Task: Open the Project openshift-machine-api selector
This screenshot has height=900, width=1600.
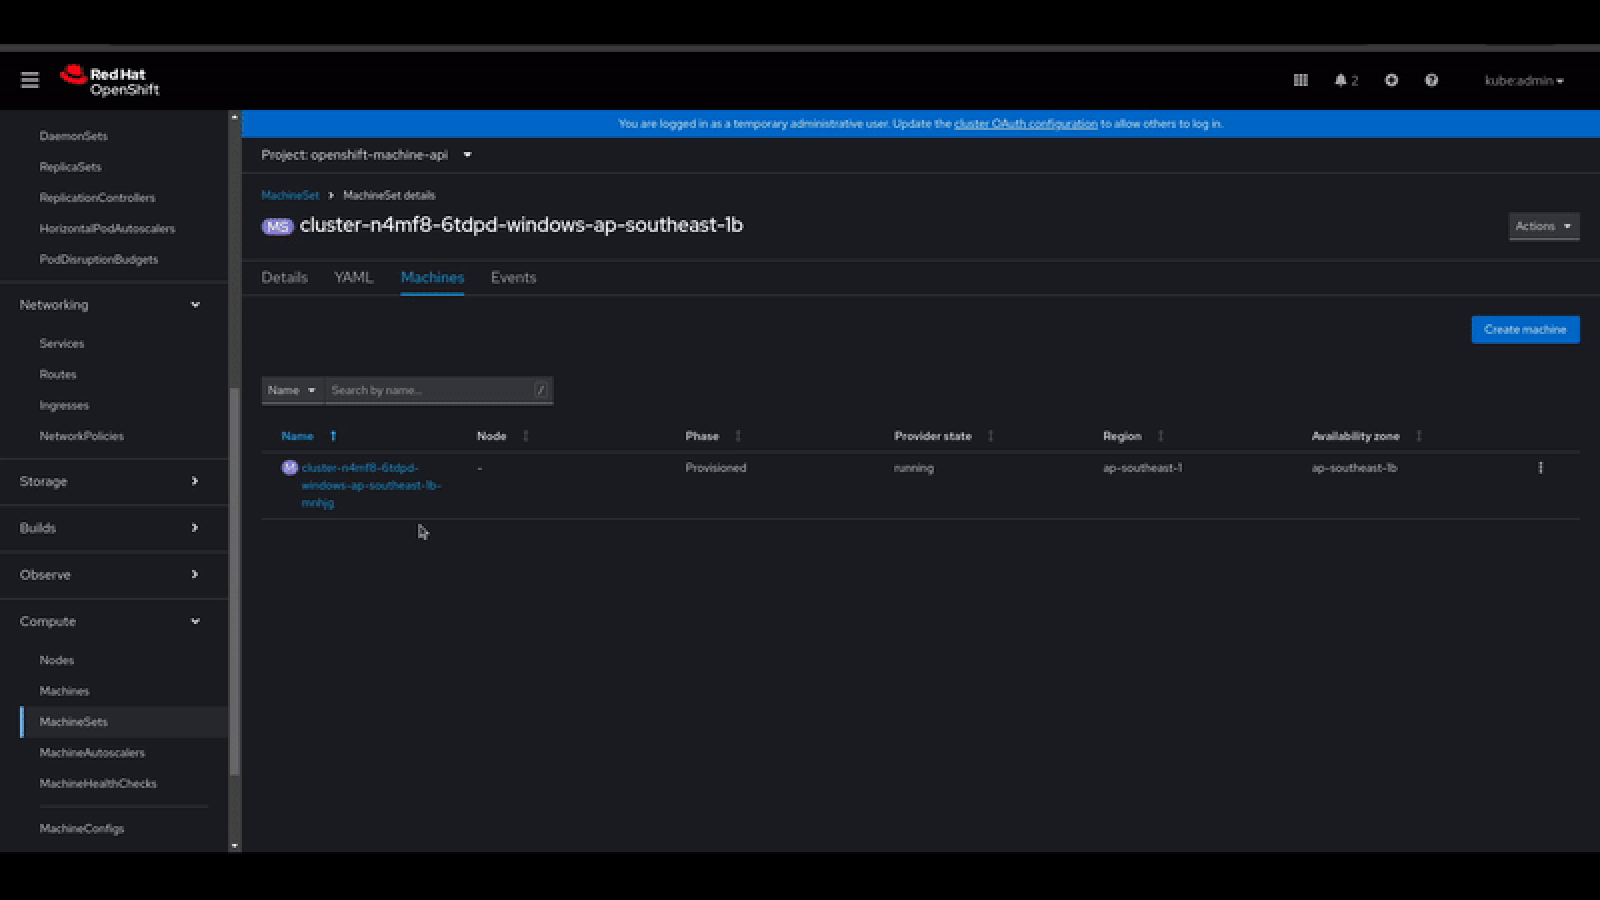Action: [x=366, y=155]
